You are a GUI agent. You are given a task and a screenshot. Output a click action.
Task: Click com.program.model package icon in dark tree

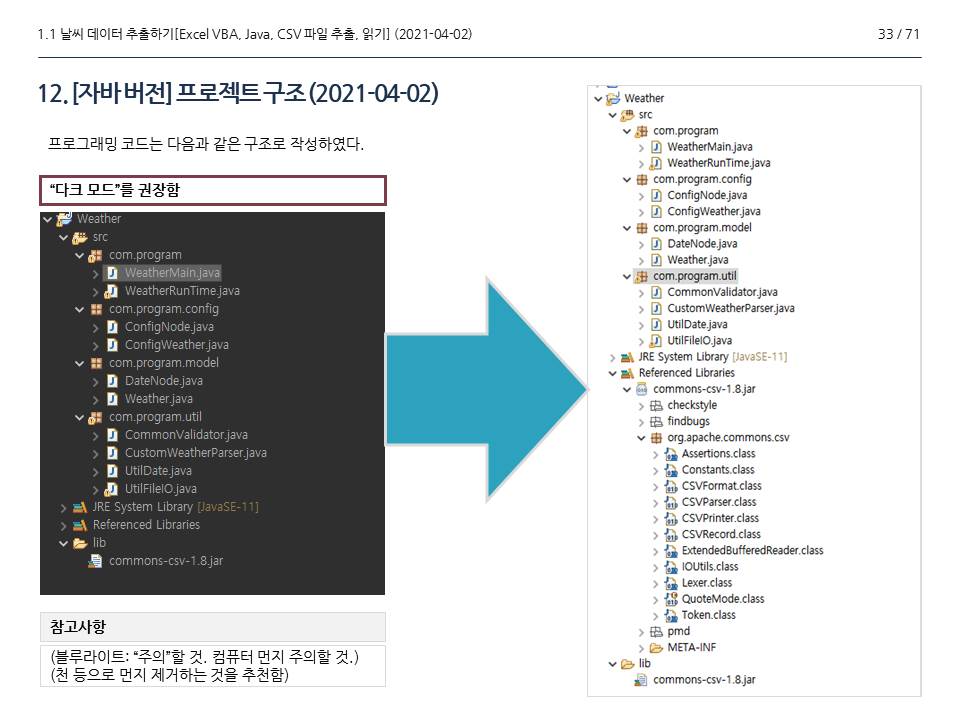[96, 363]
